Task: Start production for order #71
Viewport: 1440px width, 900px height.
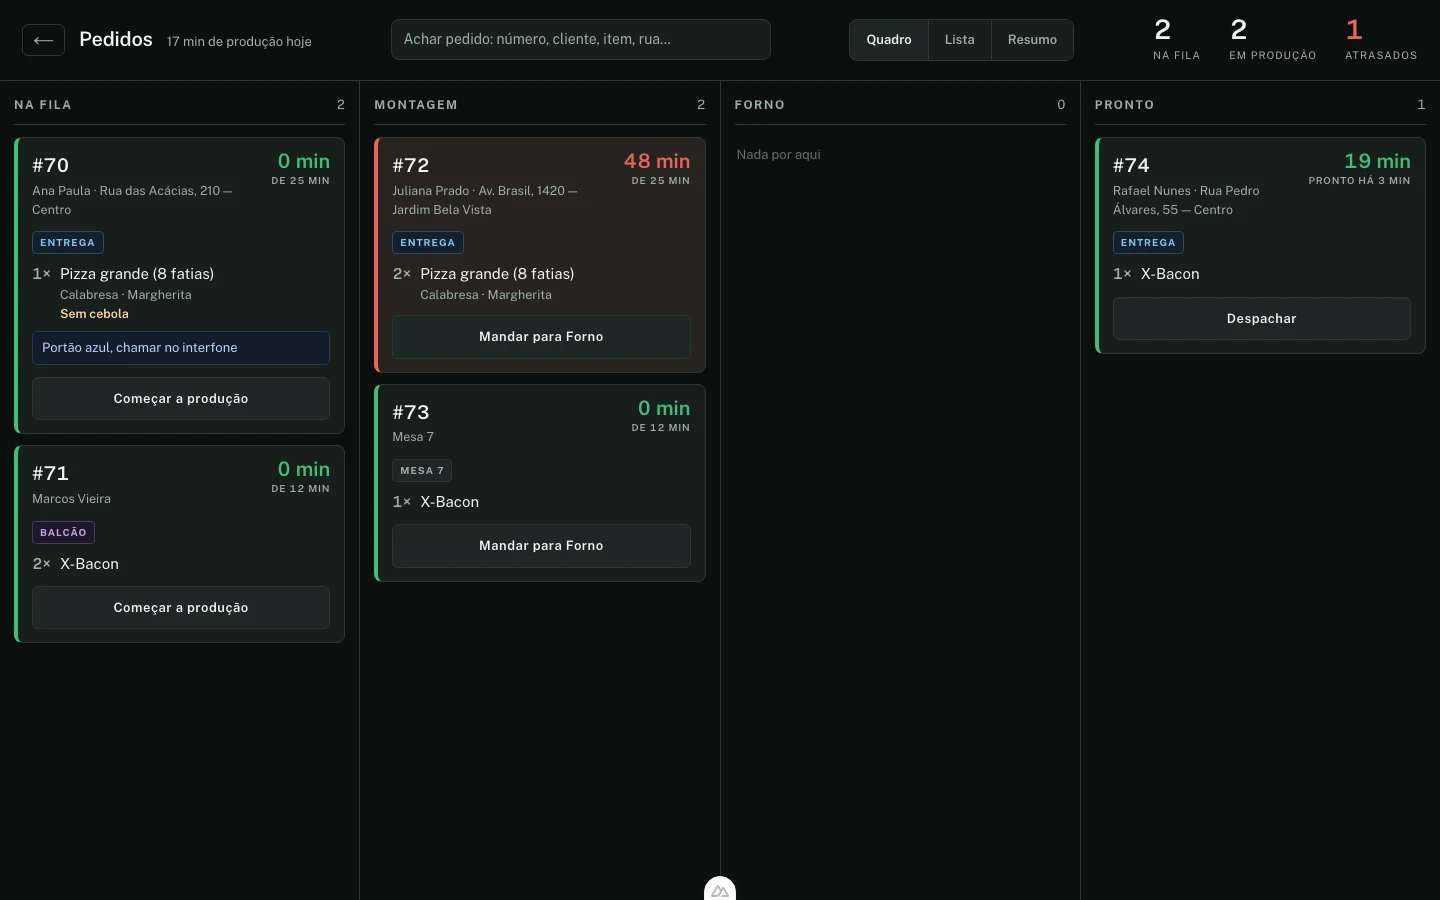Action: point(181,608)
